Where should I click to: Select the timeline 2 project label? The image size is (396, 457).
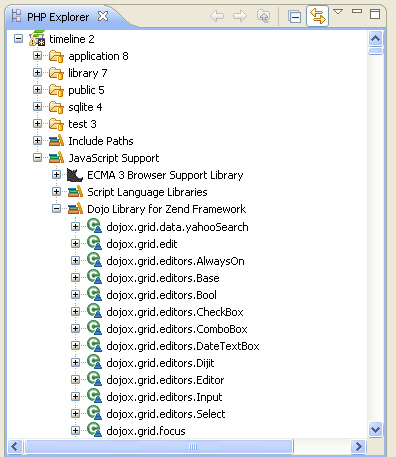point(72,39)
